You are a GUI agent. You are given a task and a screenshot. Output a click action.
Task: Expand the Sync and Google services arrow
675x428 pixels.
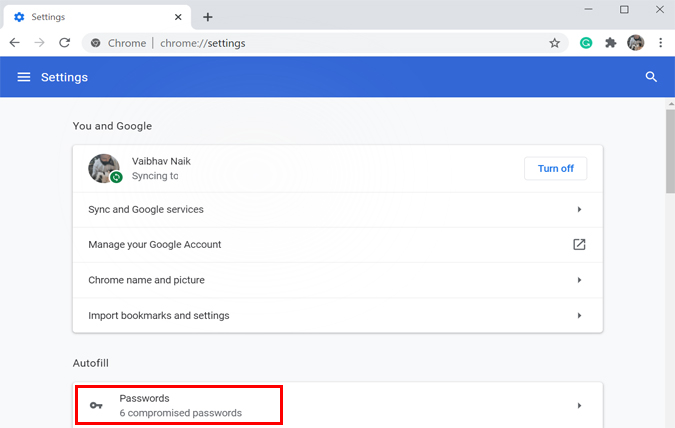point(579,209)
